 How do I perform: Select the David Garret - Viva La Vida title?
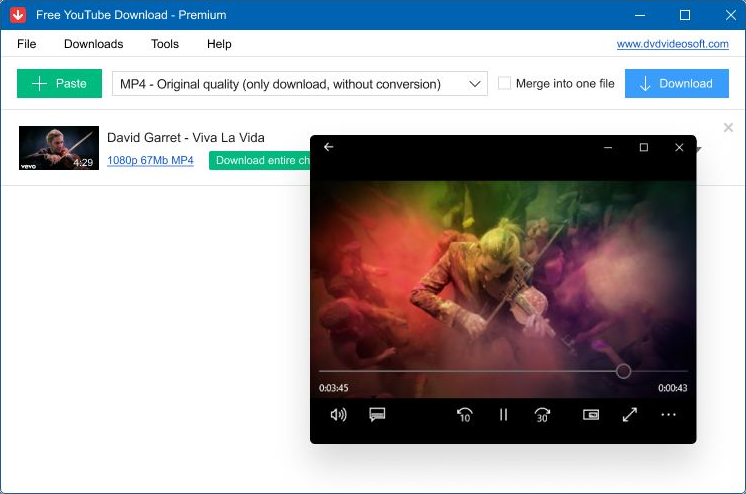186,138
